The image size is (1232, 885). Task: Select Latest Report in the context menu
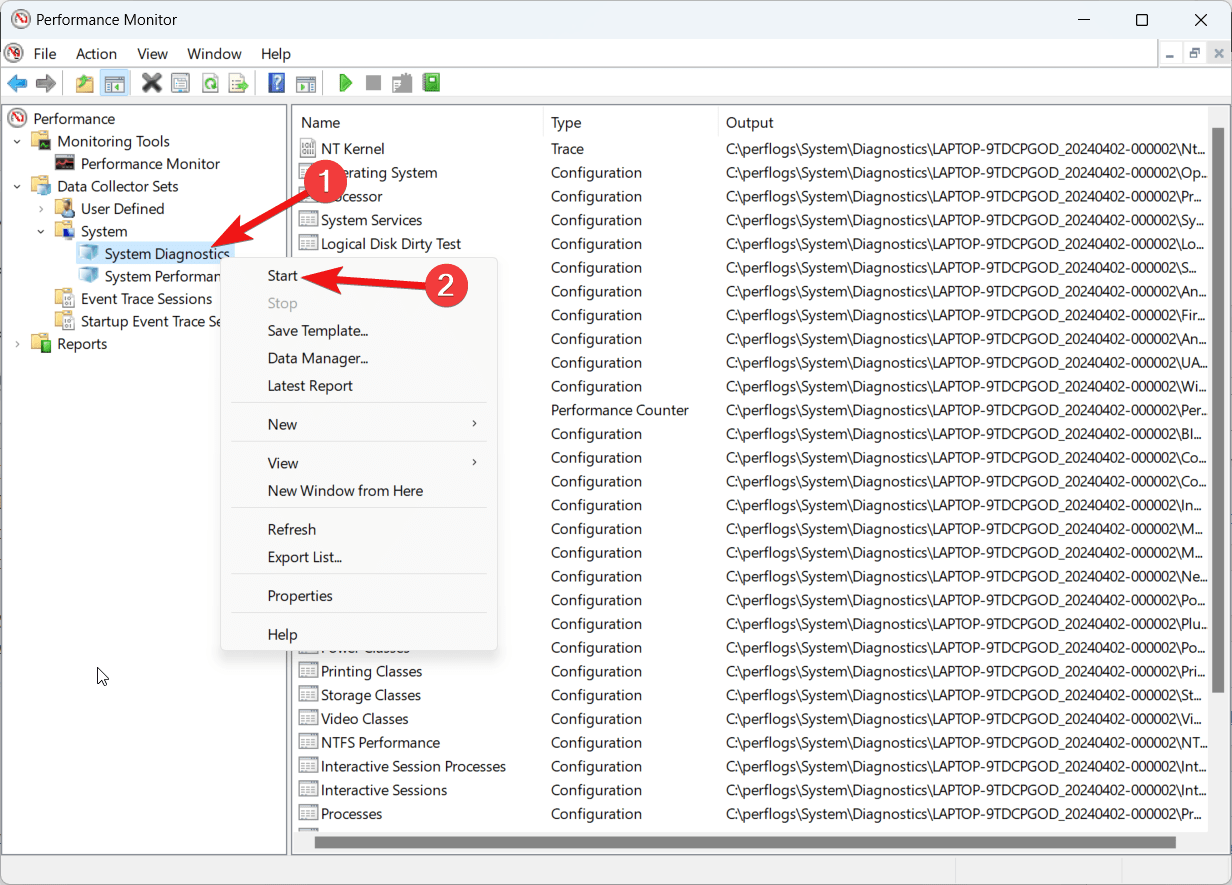[310, 386]
